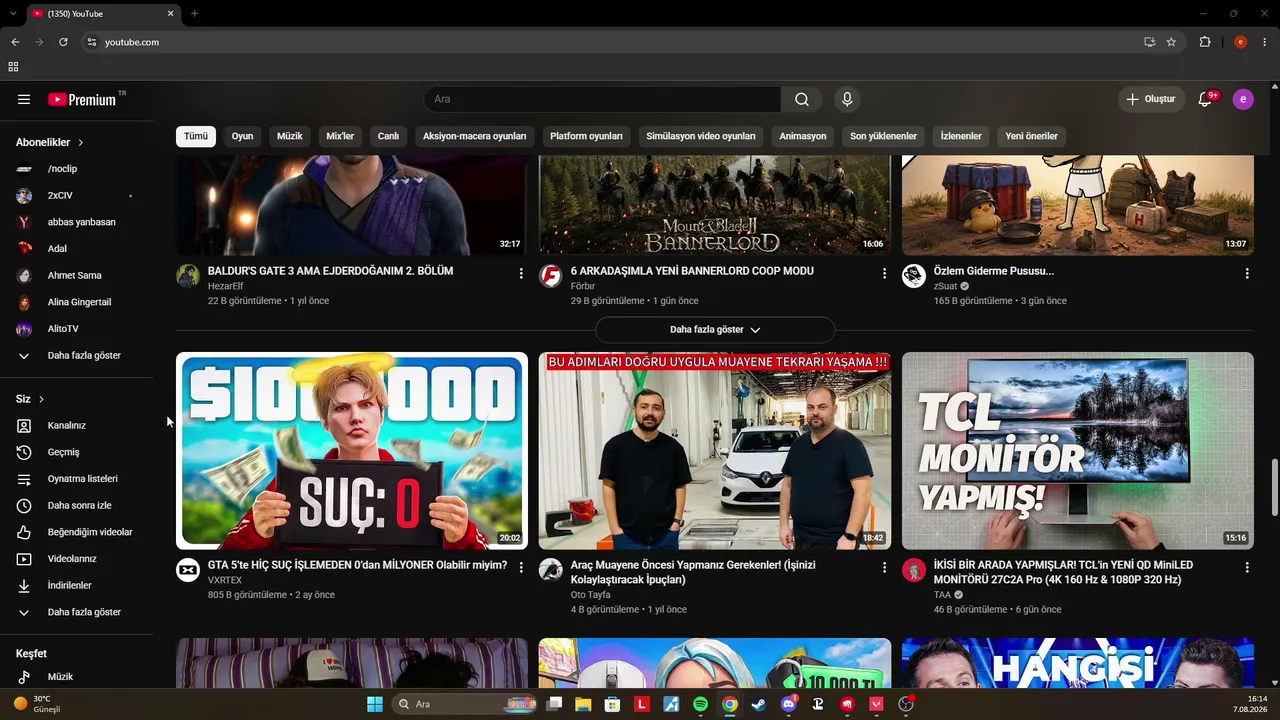Viewport: 1280px width, 720px height.
Task: Click the Oluştur create button
Action: pyautogui.click(x=1151, y=99)
